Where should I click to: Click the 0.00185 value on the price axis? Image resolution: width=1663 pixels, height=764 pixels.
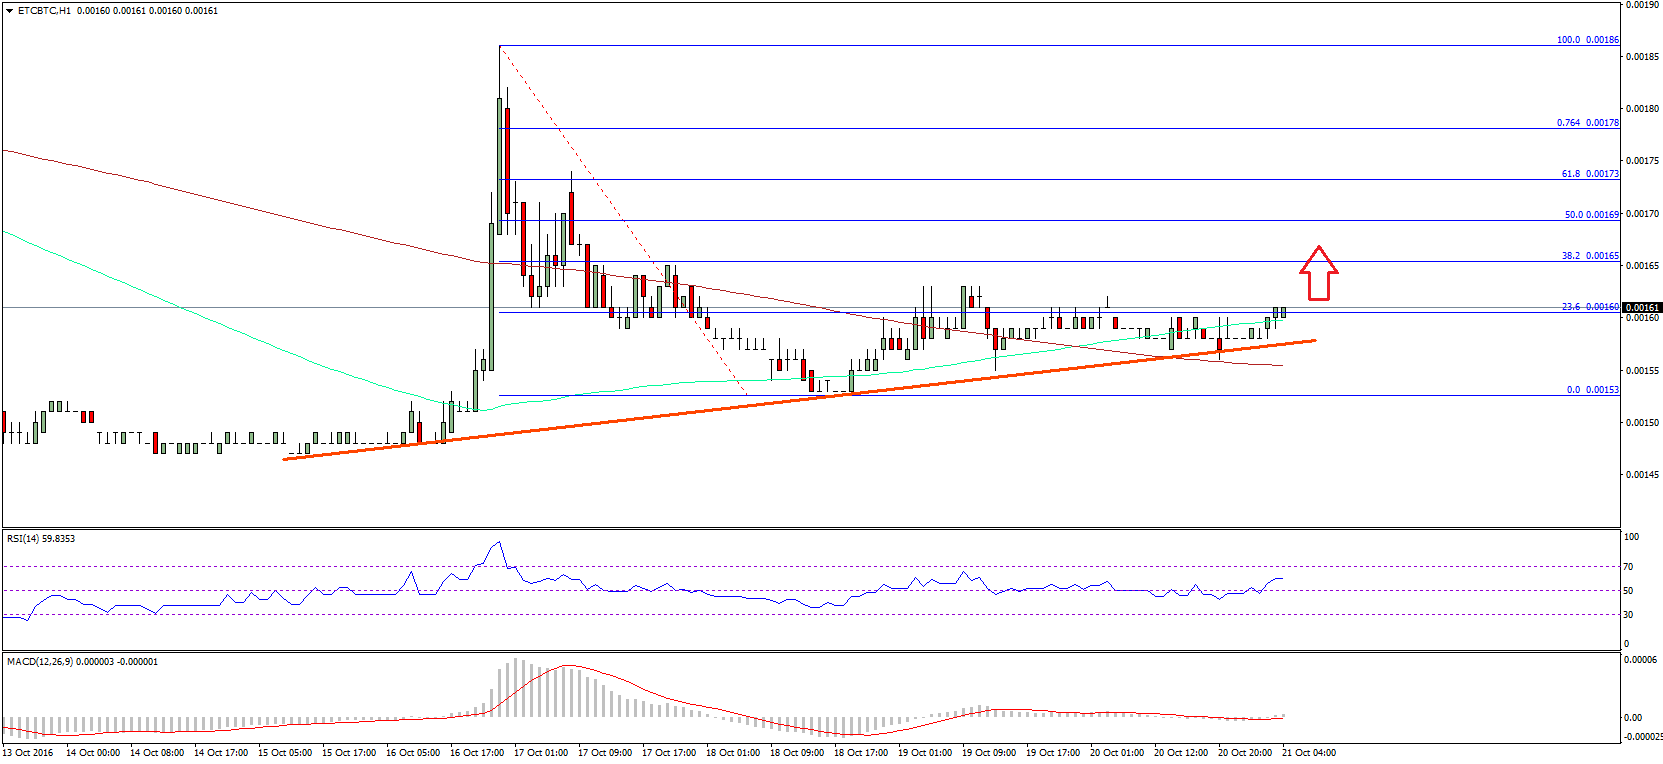pyautogui.click(x=1643, y=57)
